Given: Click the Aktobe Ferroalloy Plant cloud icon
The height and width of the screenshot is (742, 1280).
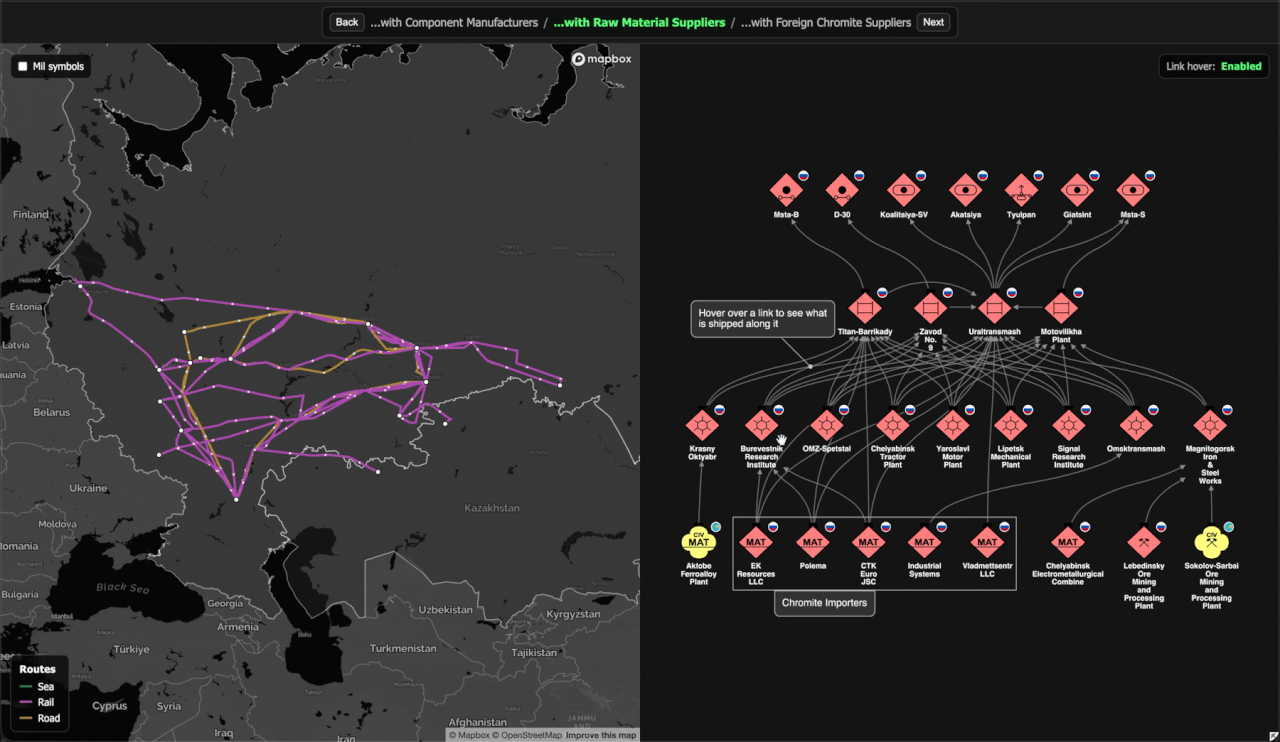Looking at the screenshot, I should point(699,542).
